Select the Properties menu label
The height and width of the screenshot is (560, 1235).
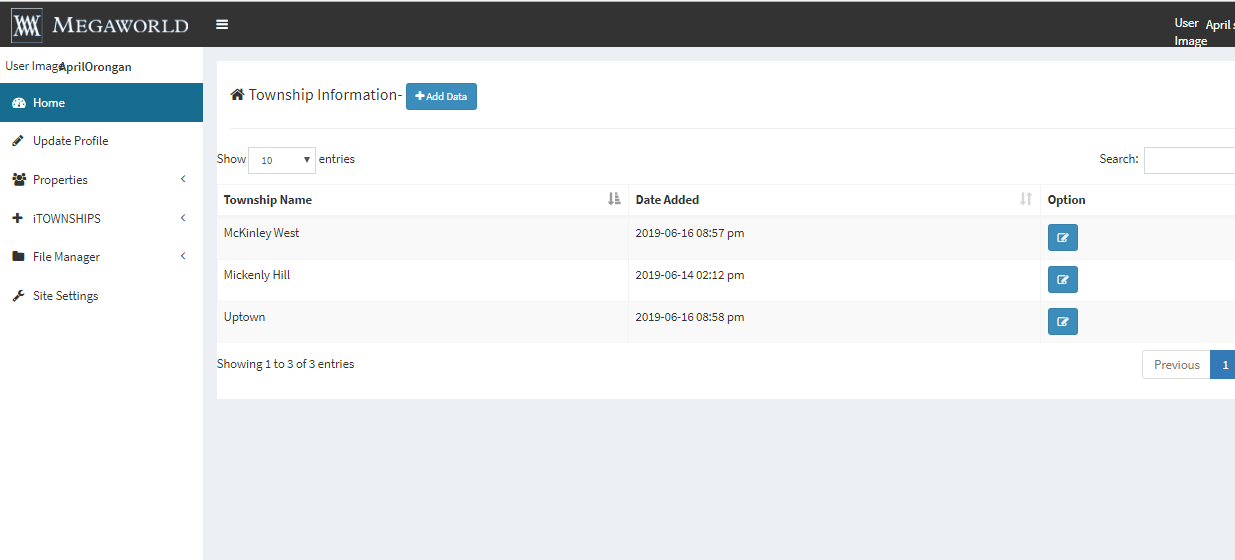[60, 180]
